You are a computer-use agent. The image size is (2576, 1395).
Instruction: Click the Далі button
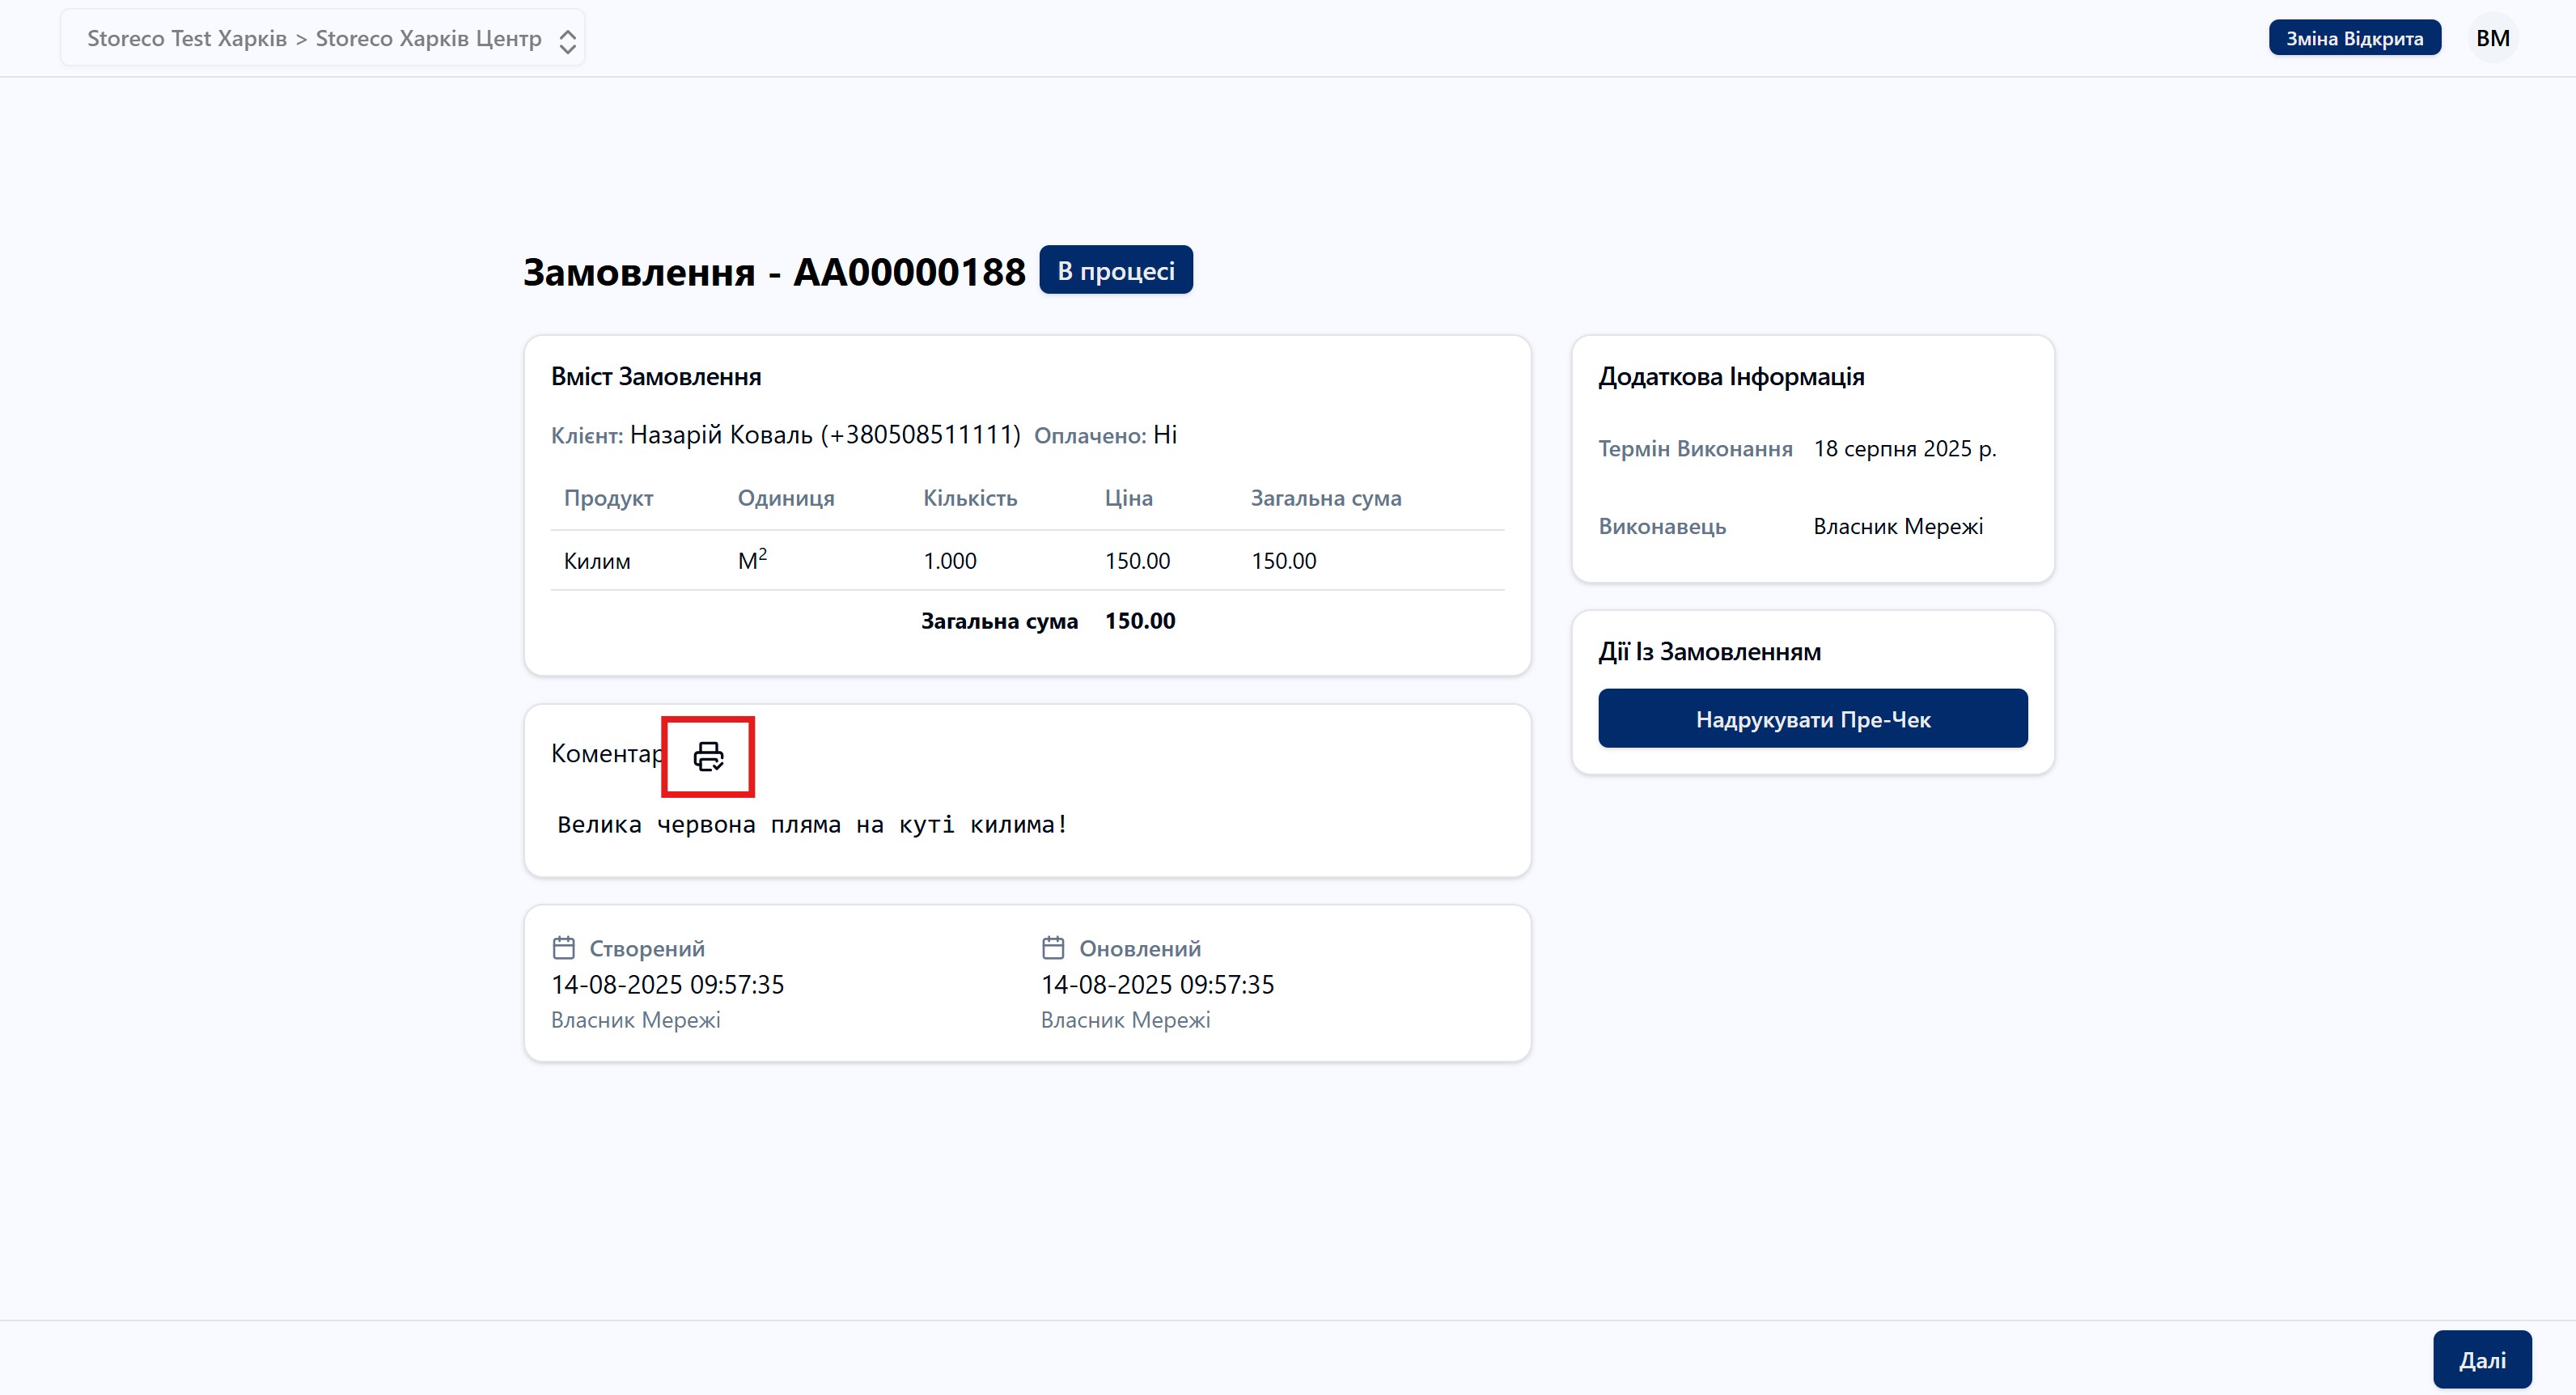coord(2482,1359)
